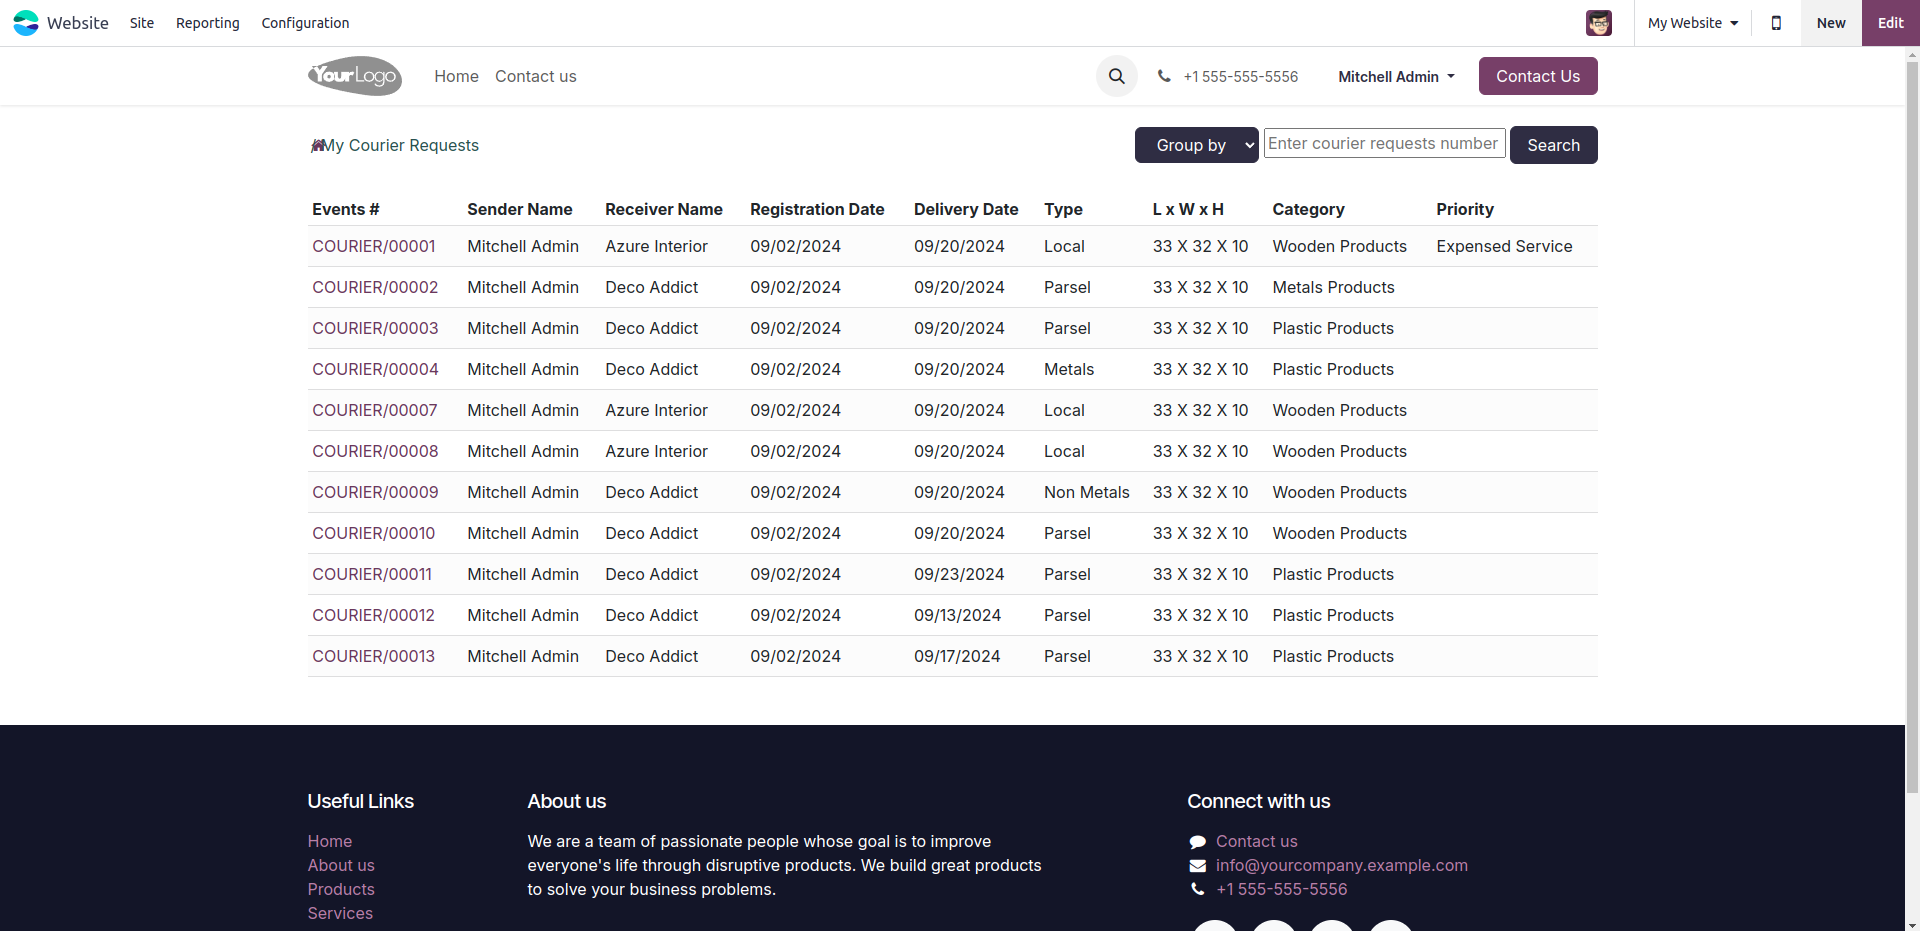Open the Configuration menu
Image resolution: width=1920 pixels, height=931 pixels.
pyautogui.click(x=305, y=23)
